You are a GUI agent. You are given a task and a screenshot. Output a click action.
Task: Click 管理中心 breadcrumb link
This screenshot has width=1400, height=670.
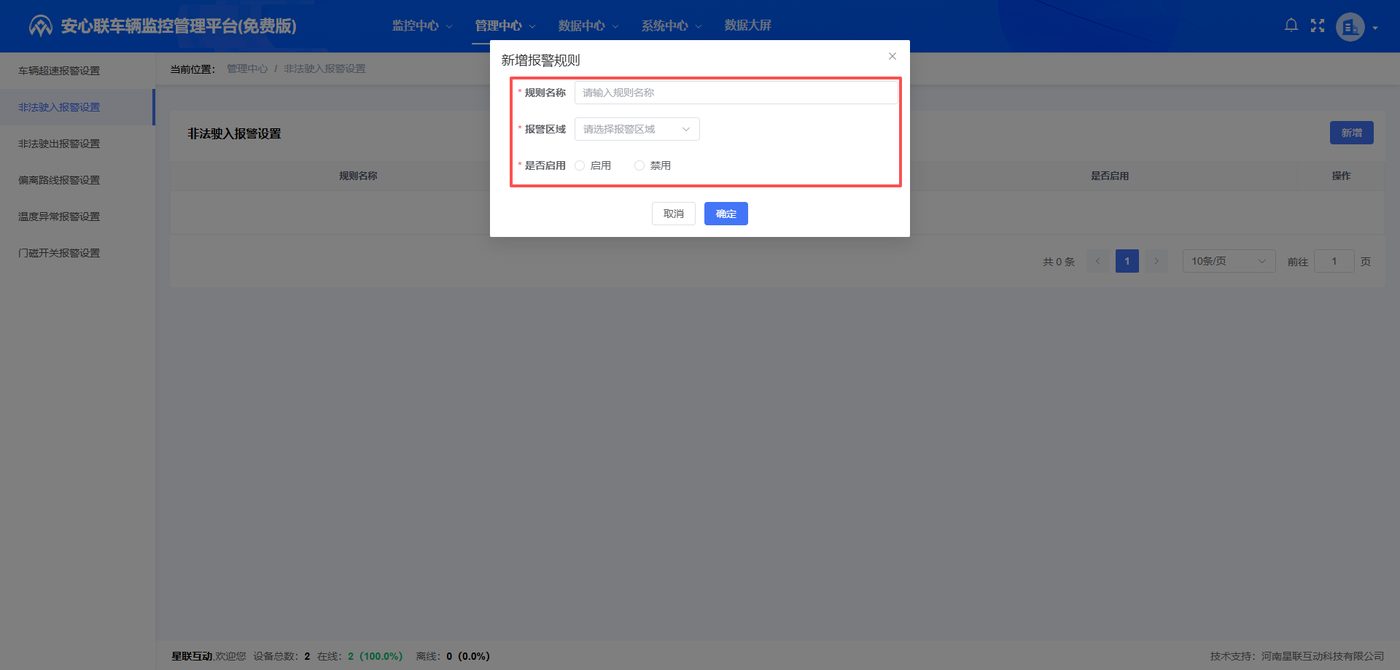point(247,69)
